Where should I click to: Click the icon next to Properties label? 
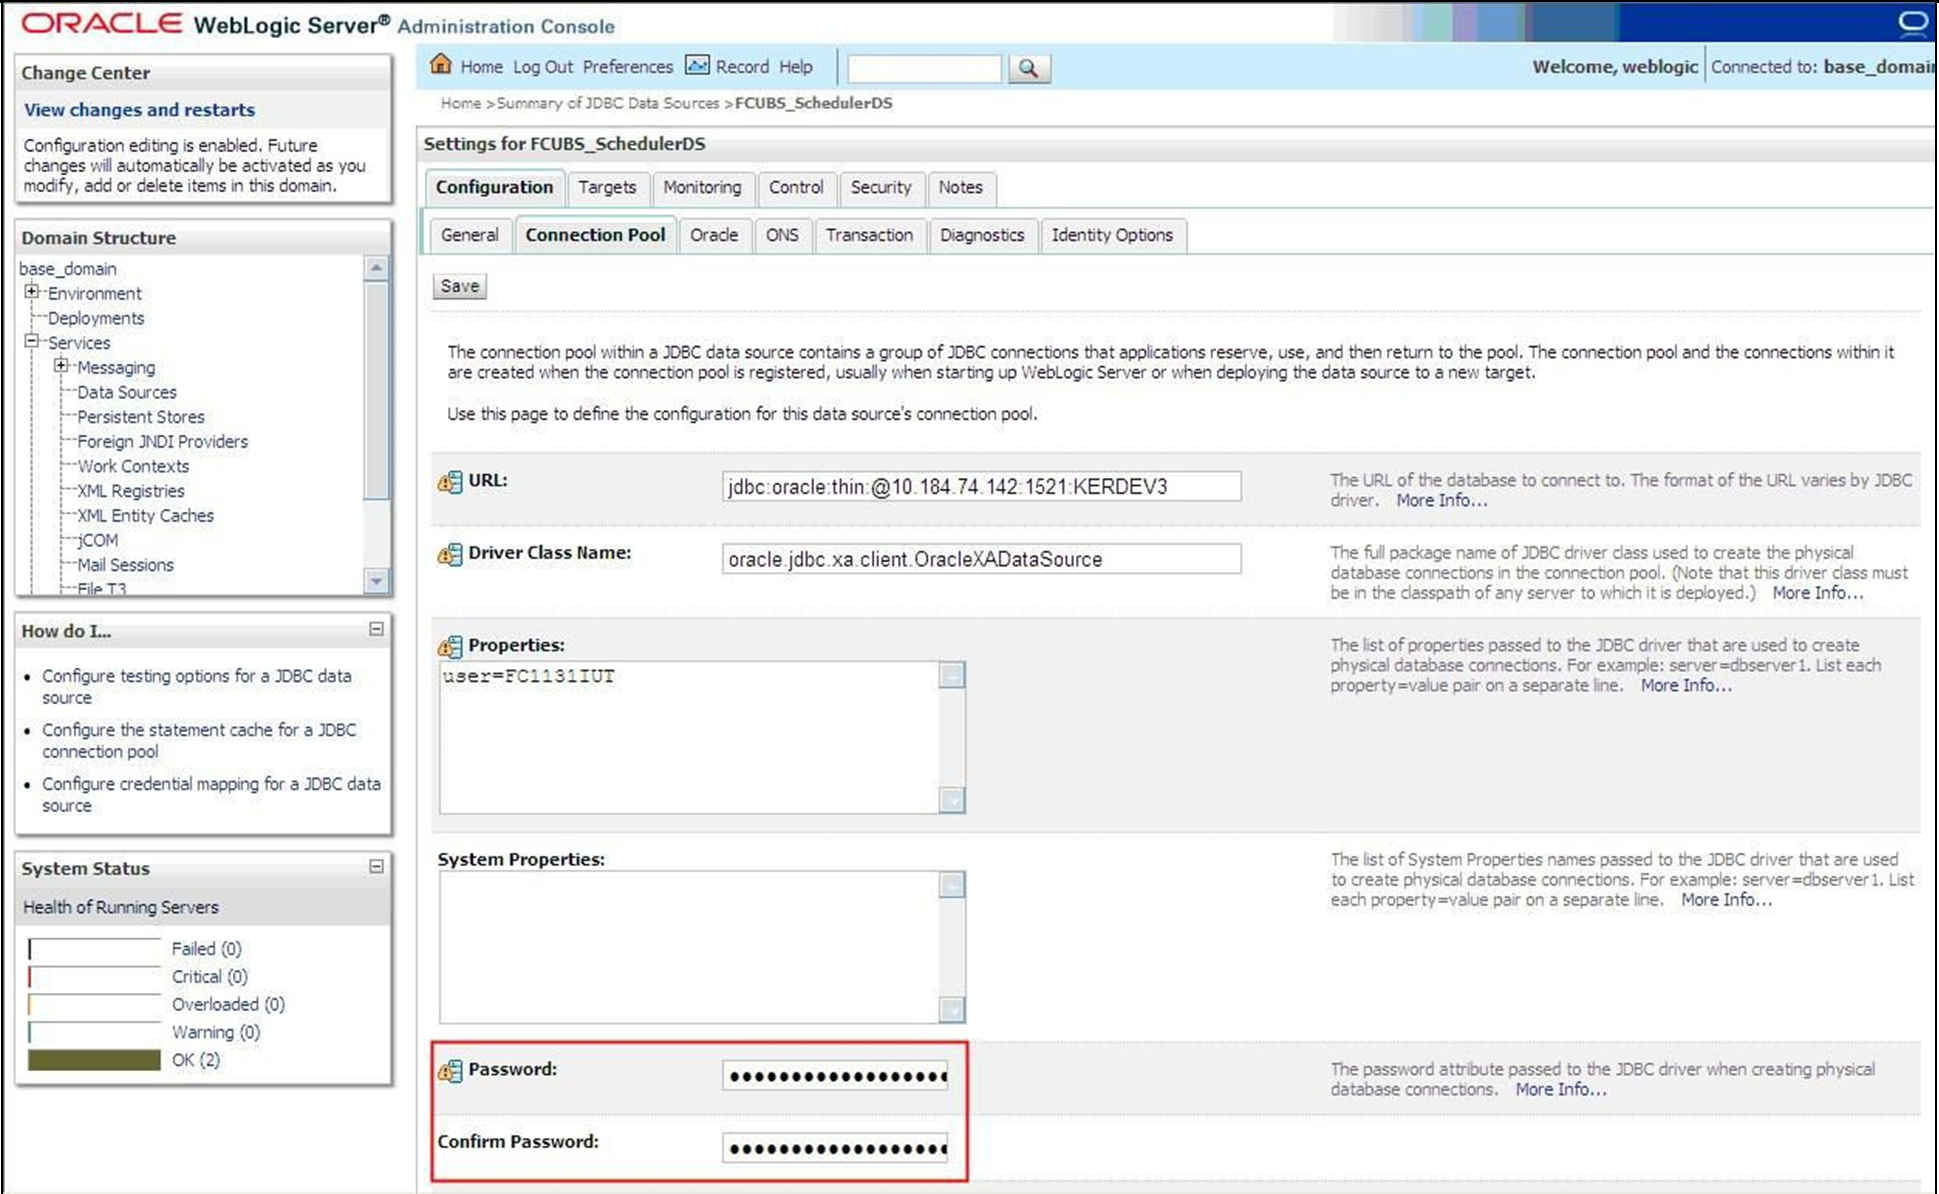coord(450,646)
